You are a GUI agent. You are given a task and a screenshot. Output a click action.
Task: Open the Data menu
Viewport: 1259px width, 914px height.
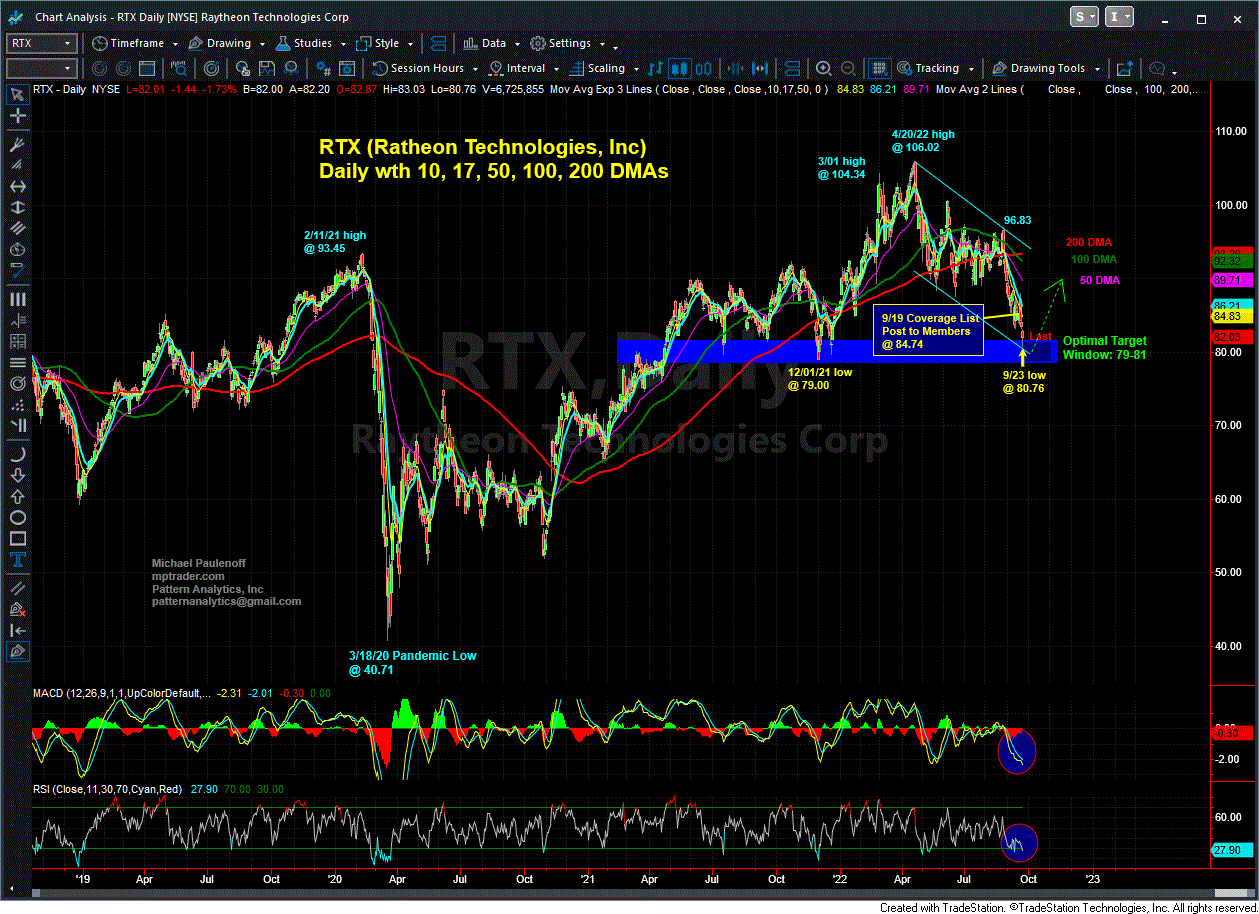pos(491,43)
